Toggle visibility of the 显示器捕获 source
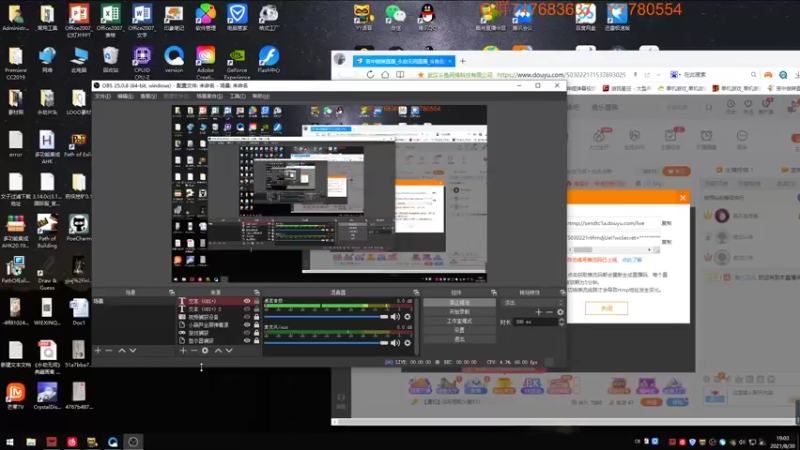Screen dimensions: 800x450 pyautogui.click(x=247, y=340)
